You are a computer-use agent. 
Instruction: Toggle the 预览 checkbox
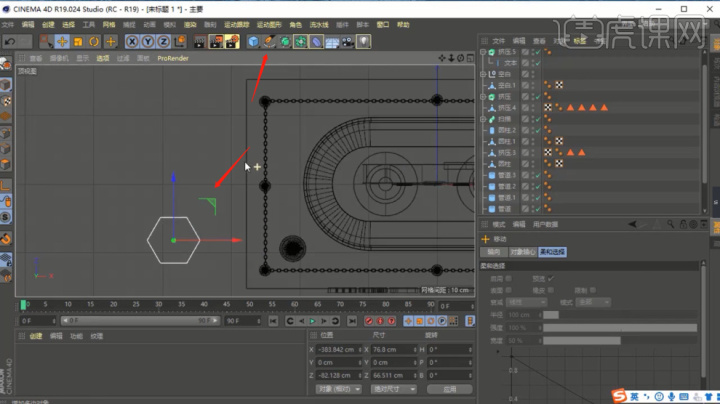[551, 279]
